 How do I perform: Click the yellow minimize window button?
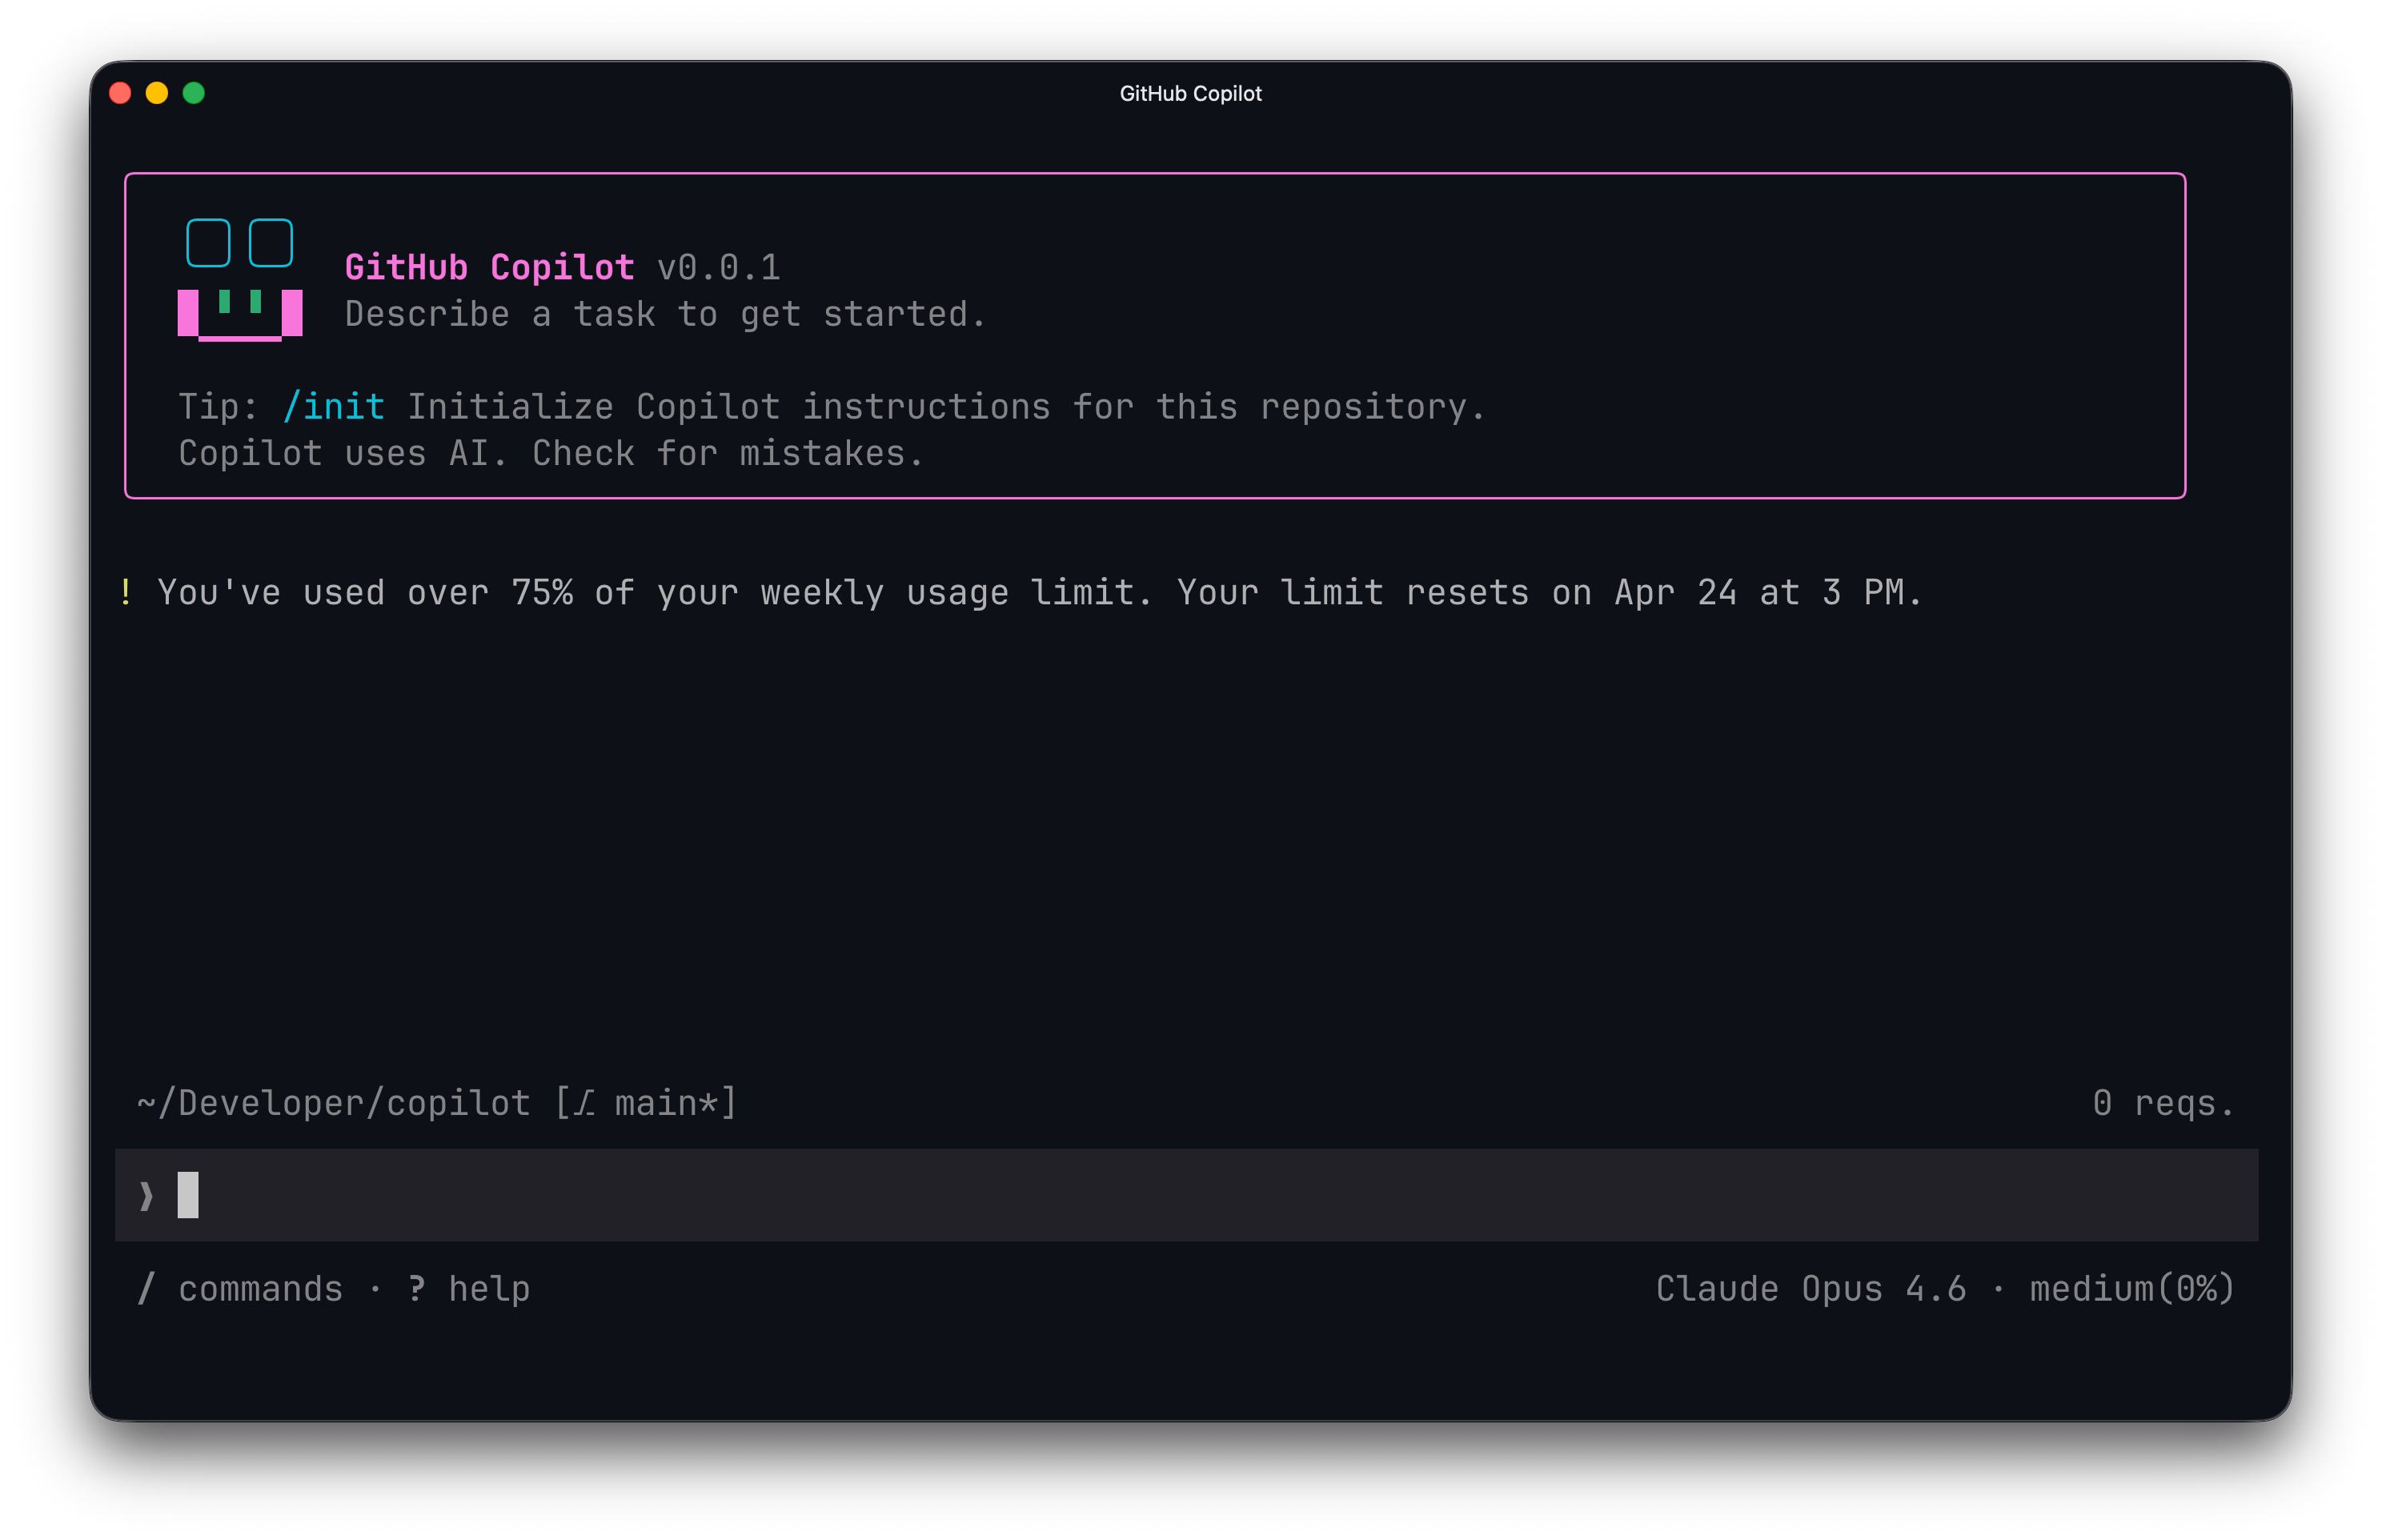pos(157,93)
